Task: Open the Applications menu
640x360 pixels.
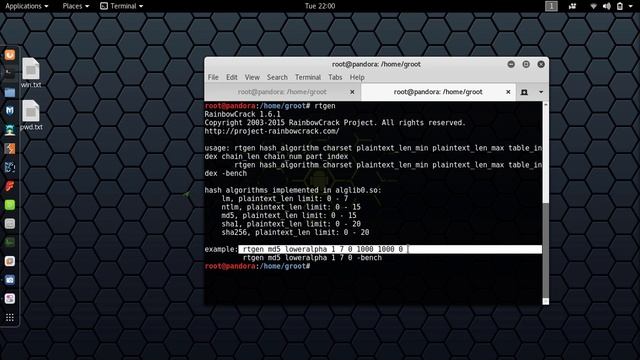Action: pyautogui.click(x=27, y=6)
